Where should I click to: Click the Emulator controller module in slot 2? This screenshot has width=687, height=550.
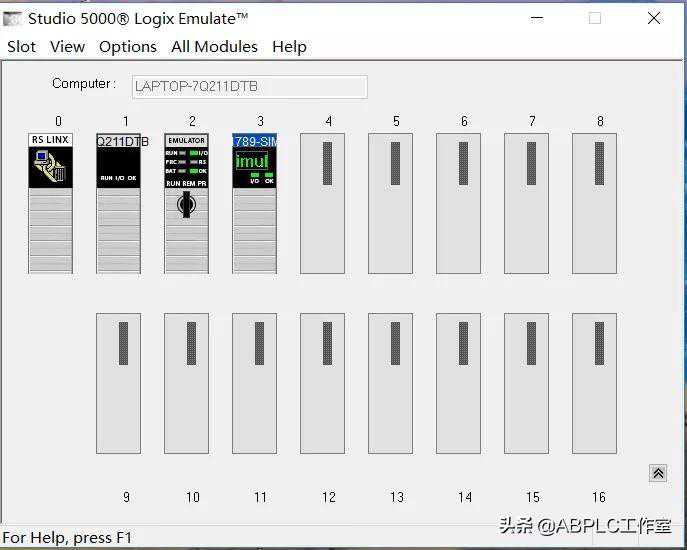[187, 160]
